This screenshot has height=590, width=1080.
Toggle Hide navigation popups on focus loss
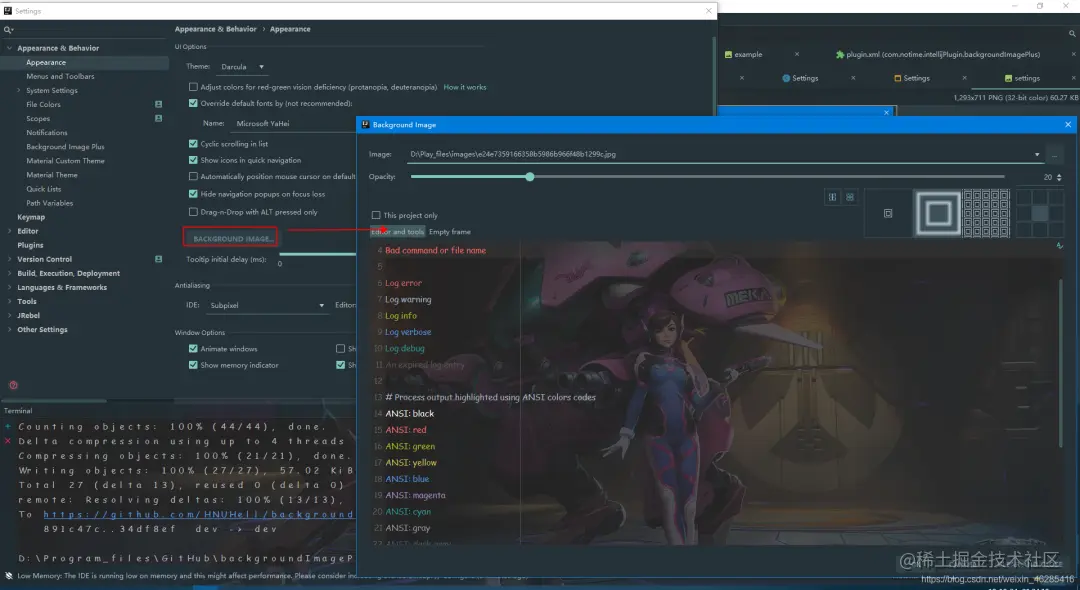pos(193,194)
